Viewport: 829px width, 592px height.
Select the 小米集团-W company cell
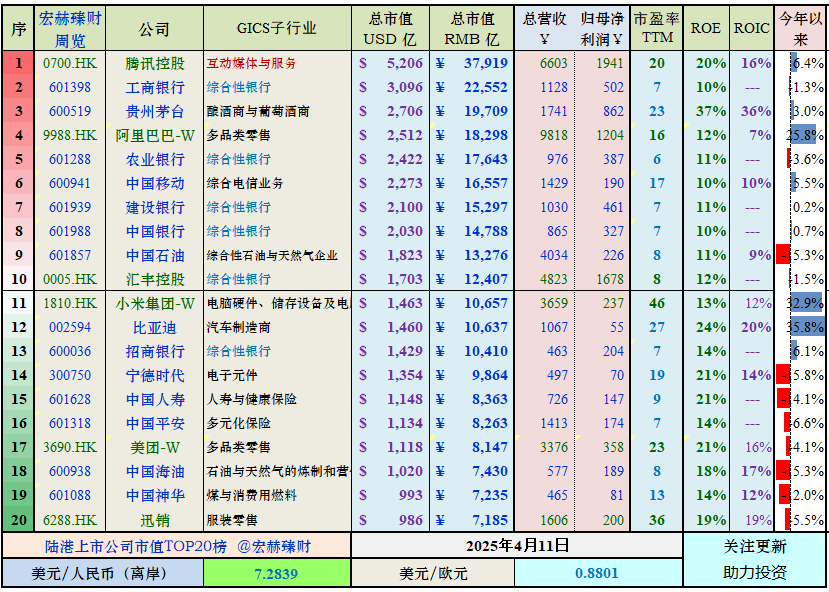coord(154,303)
